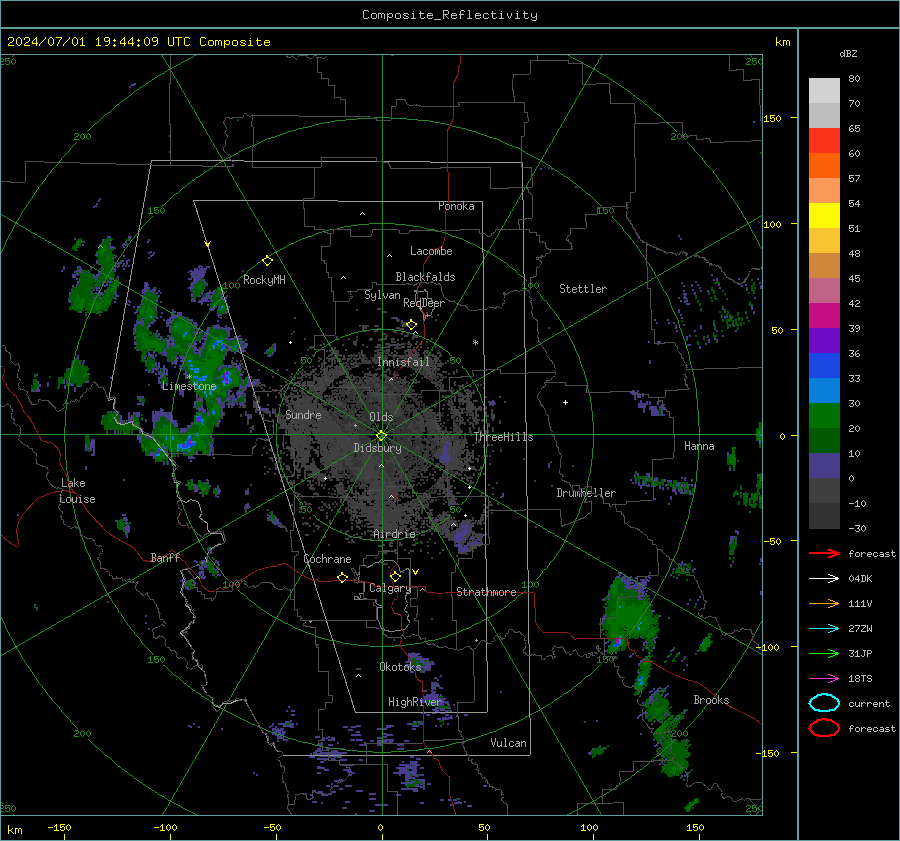
Task: Click the Cochrane label
Action: pyautogui.click(x=327, y=559)
